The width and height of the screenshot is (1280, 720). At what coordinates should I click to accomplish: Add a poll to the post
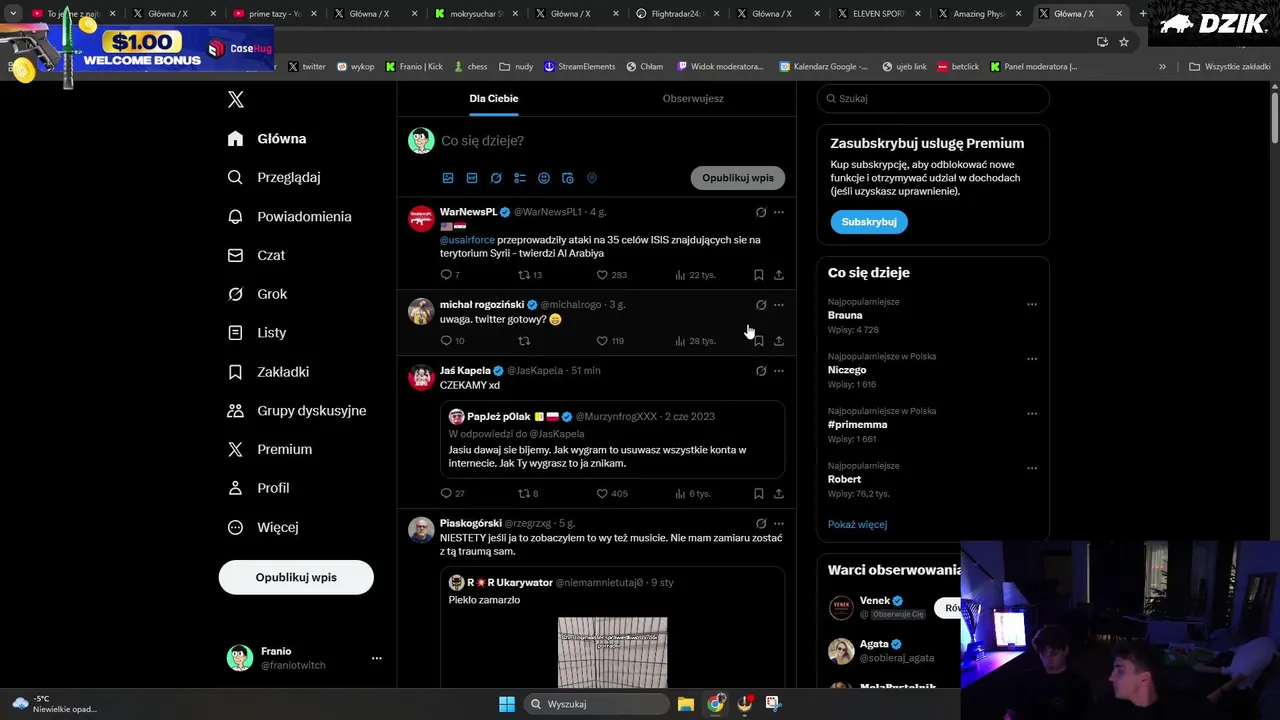coord(520,178)
